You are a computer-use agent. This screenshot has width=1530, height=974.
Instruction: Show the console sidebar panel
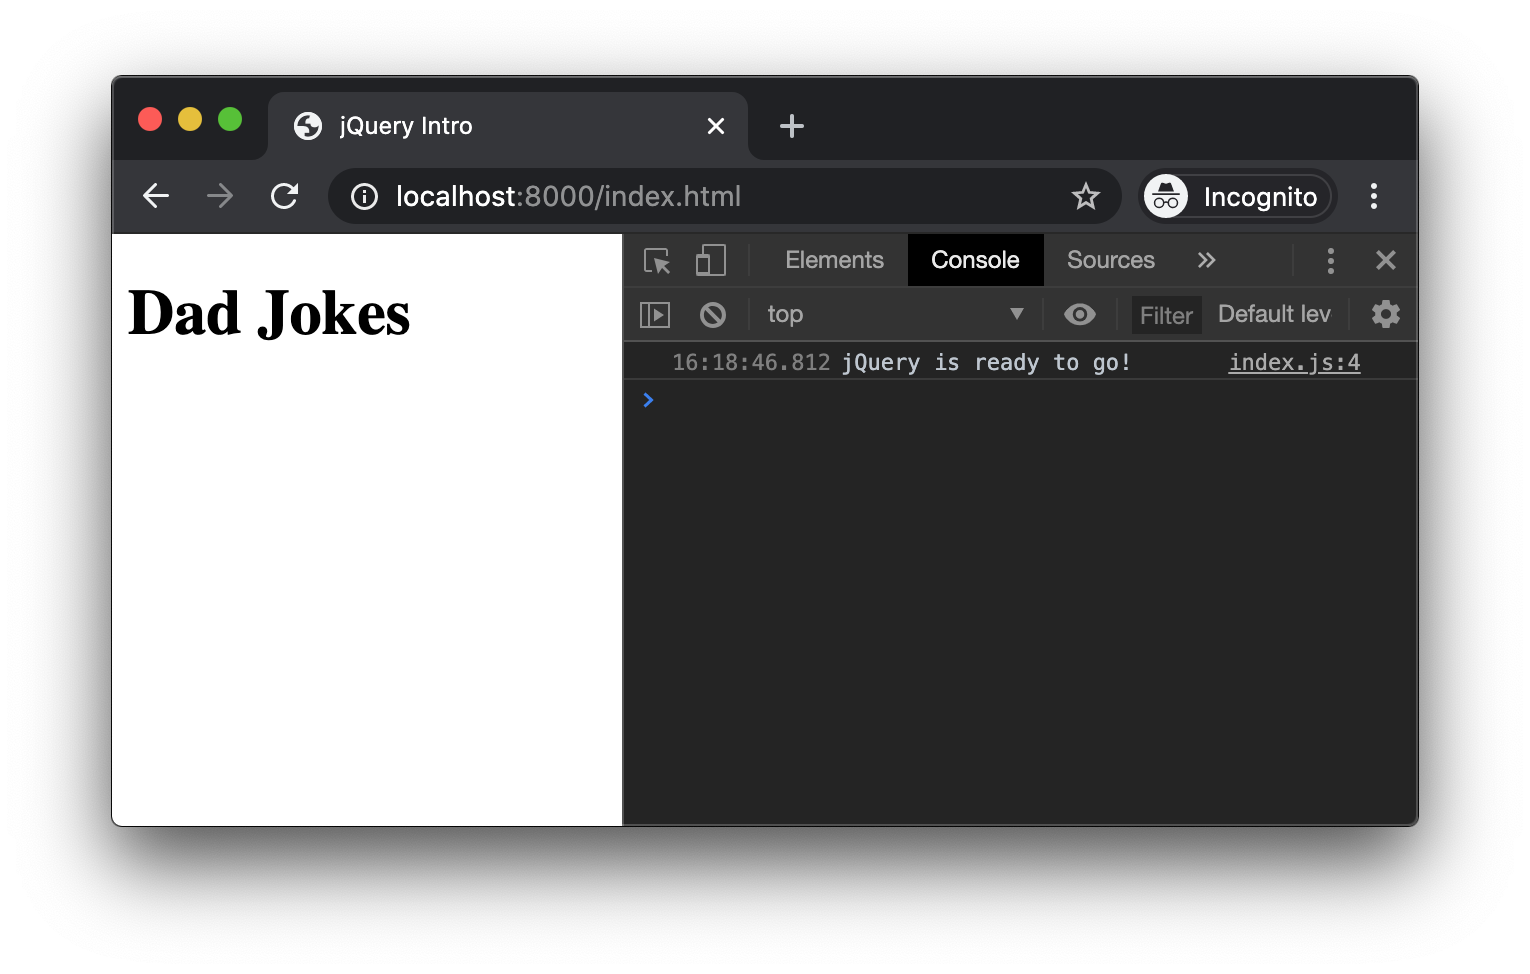pyautogui.click(x=655, y=315)
